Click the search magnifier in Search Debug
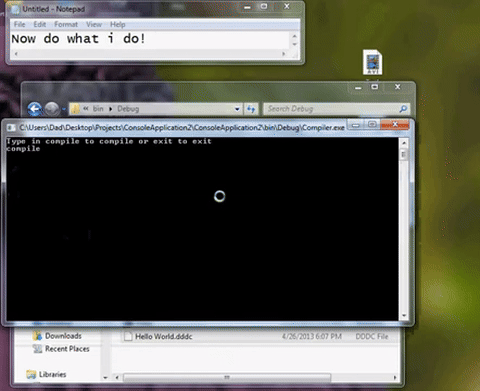 [x=403, y=109]
